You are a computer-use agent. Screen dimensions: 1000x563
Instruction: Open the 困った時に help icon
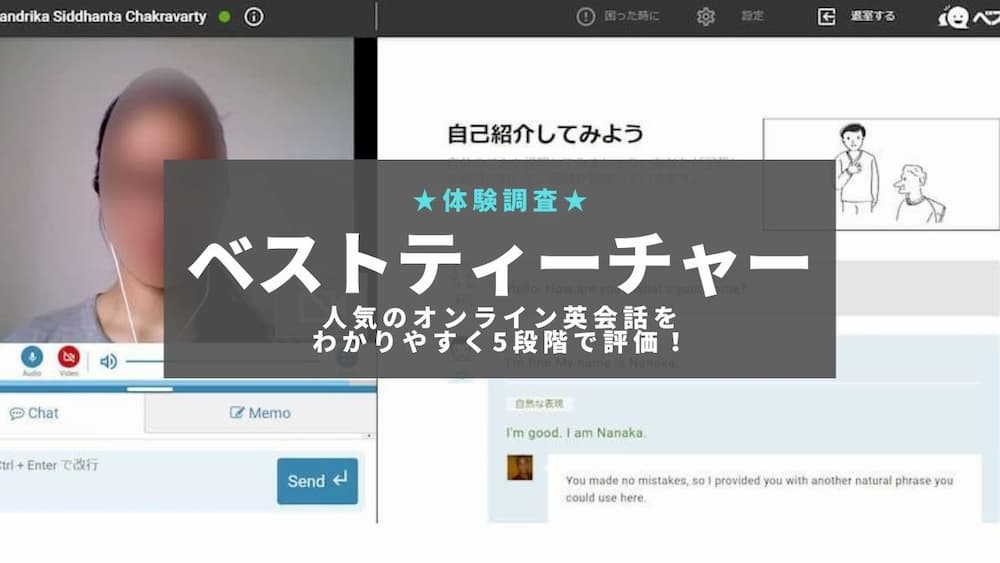pyautogui.click(x=585, y=17)
